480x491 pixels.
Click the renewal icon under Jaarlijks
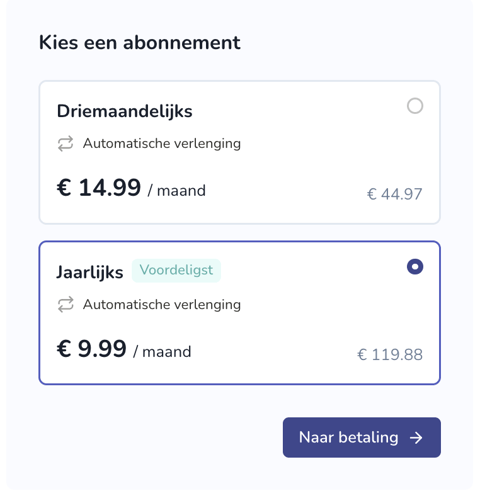[x=65, y=305]
